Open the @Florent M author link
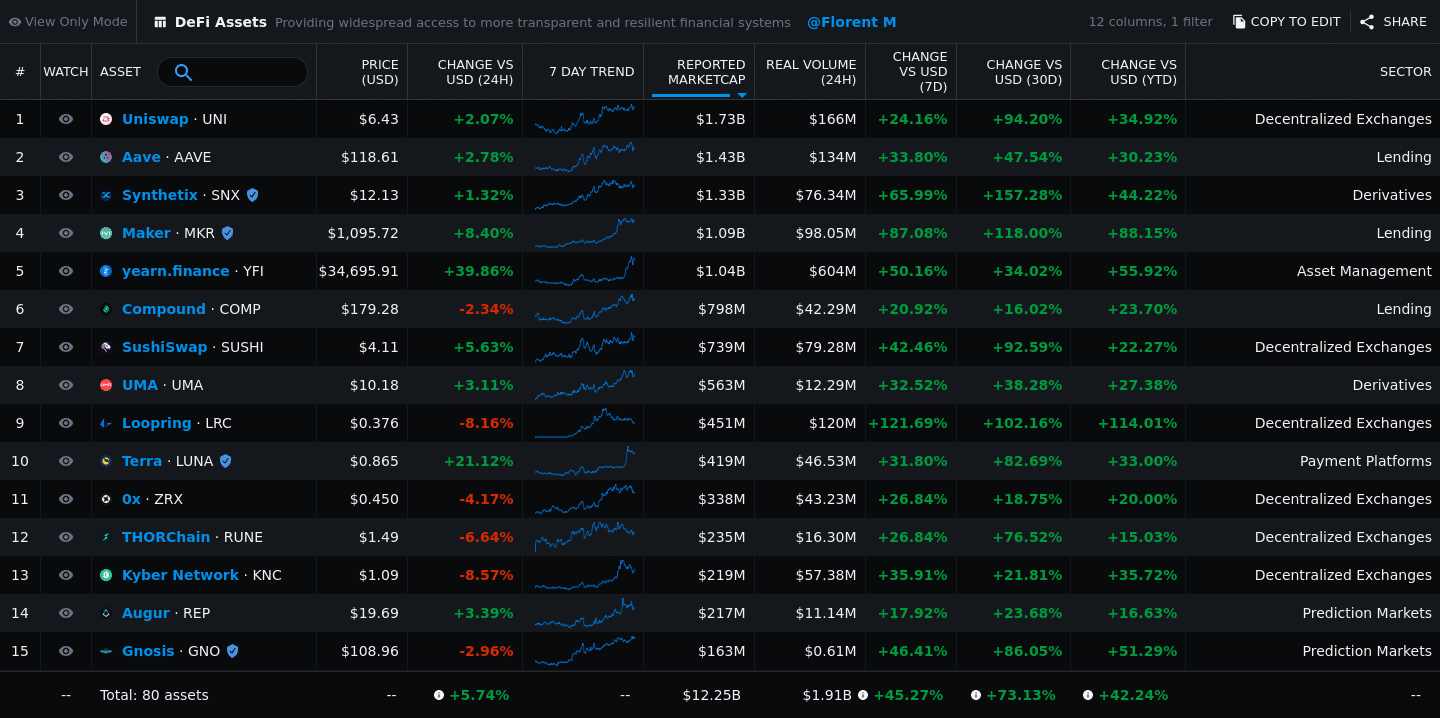The width and height of the screenshot is (1440, 718). [851, 22]
